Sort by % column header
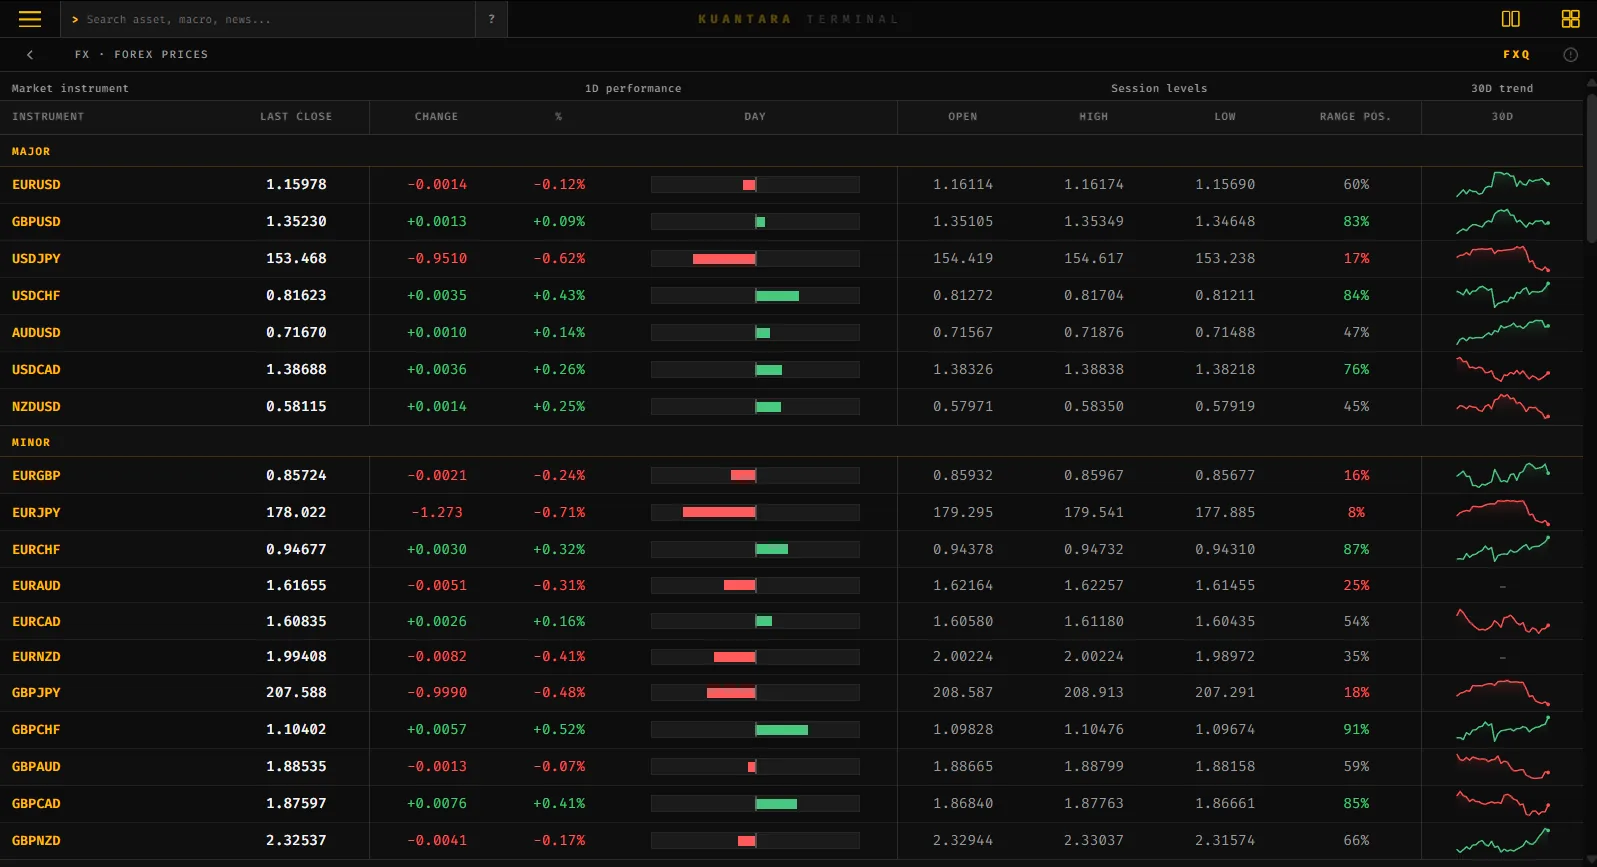The height and width of the screenshot is (867, 1597). [x=559, y=117]
